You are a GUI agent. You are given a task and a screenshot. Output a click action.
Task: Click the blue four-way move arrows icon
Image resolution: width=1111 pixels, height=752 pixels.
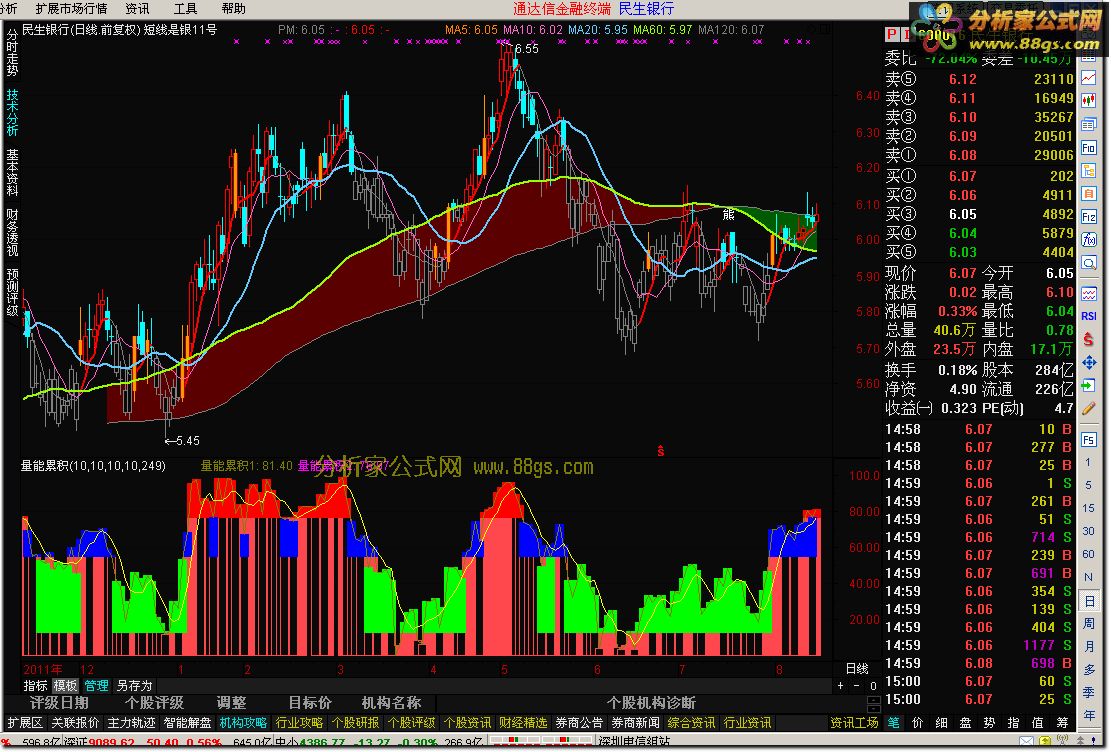click(x=1088, y=363)
